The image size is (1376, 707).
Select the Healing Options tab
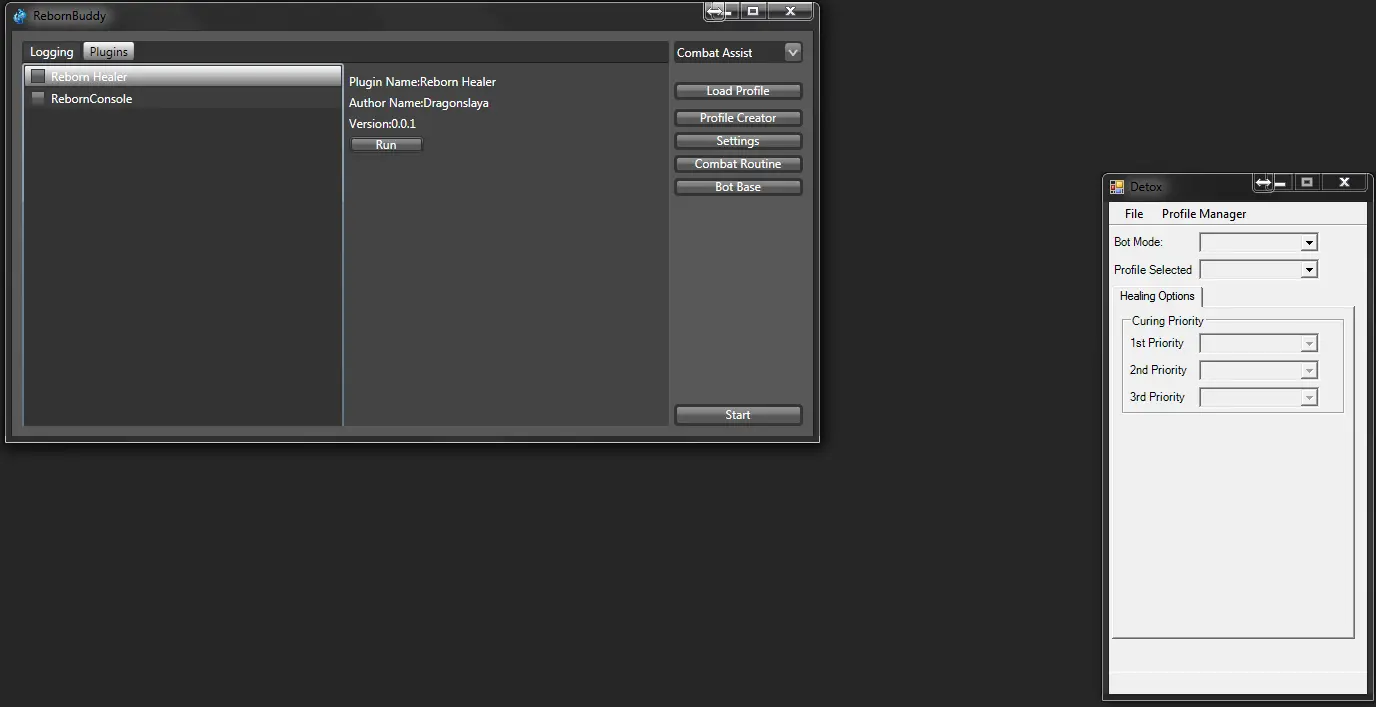[1157, 296]
